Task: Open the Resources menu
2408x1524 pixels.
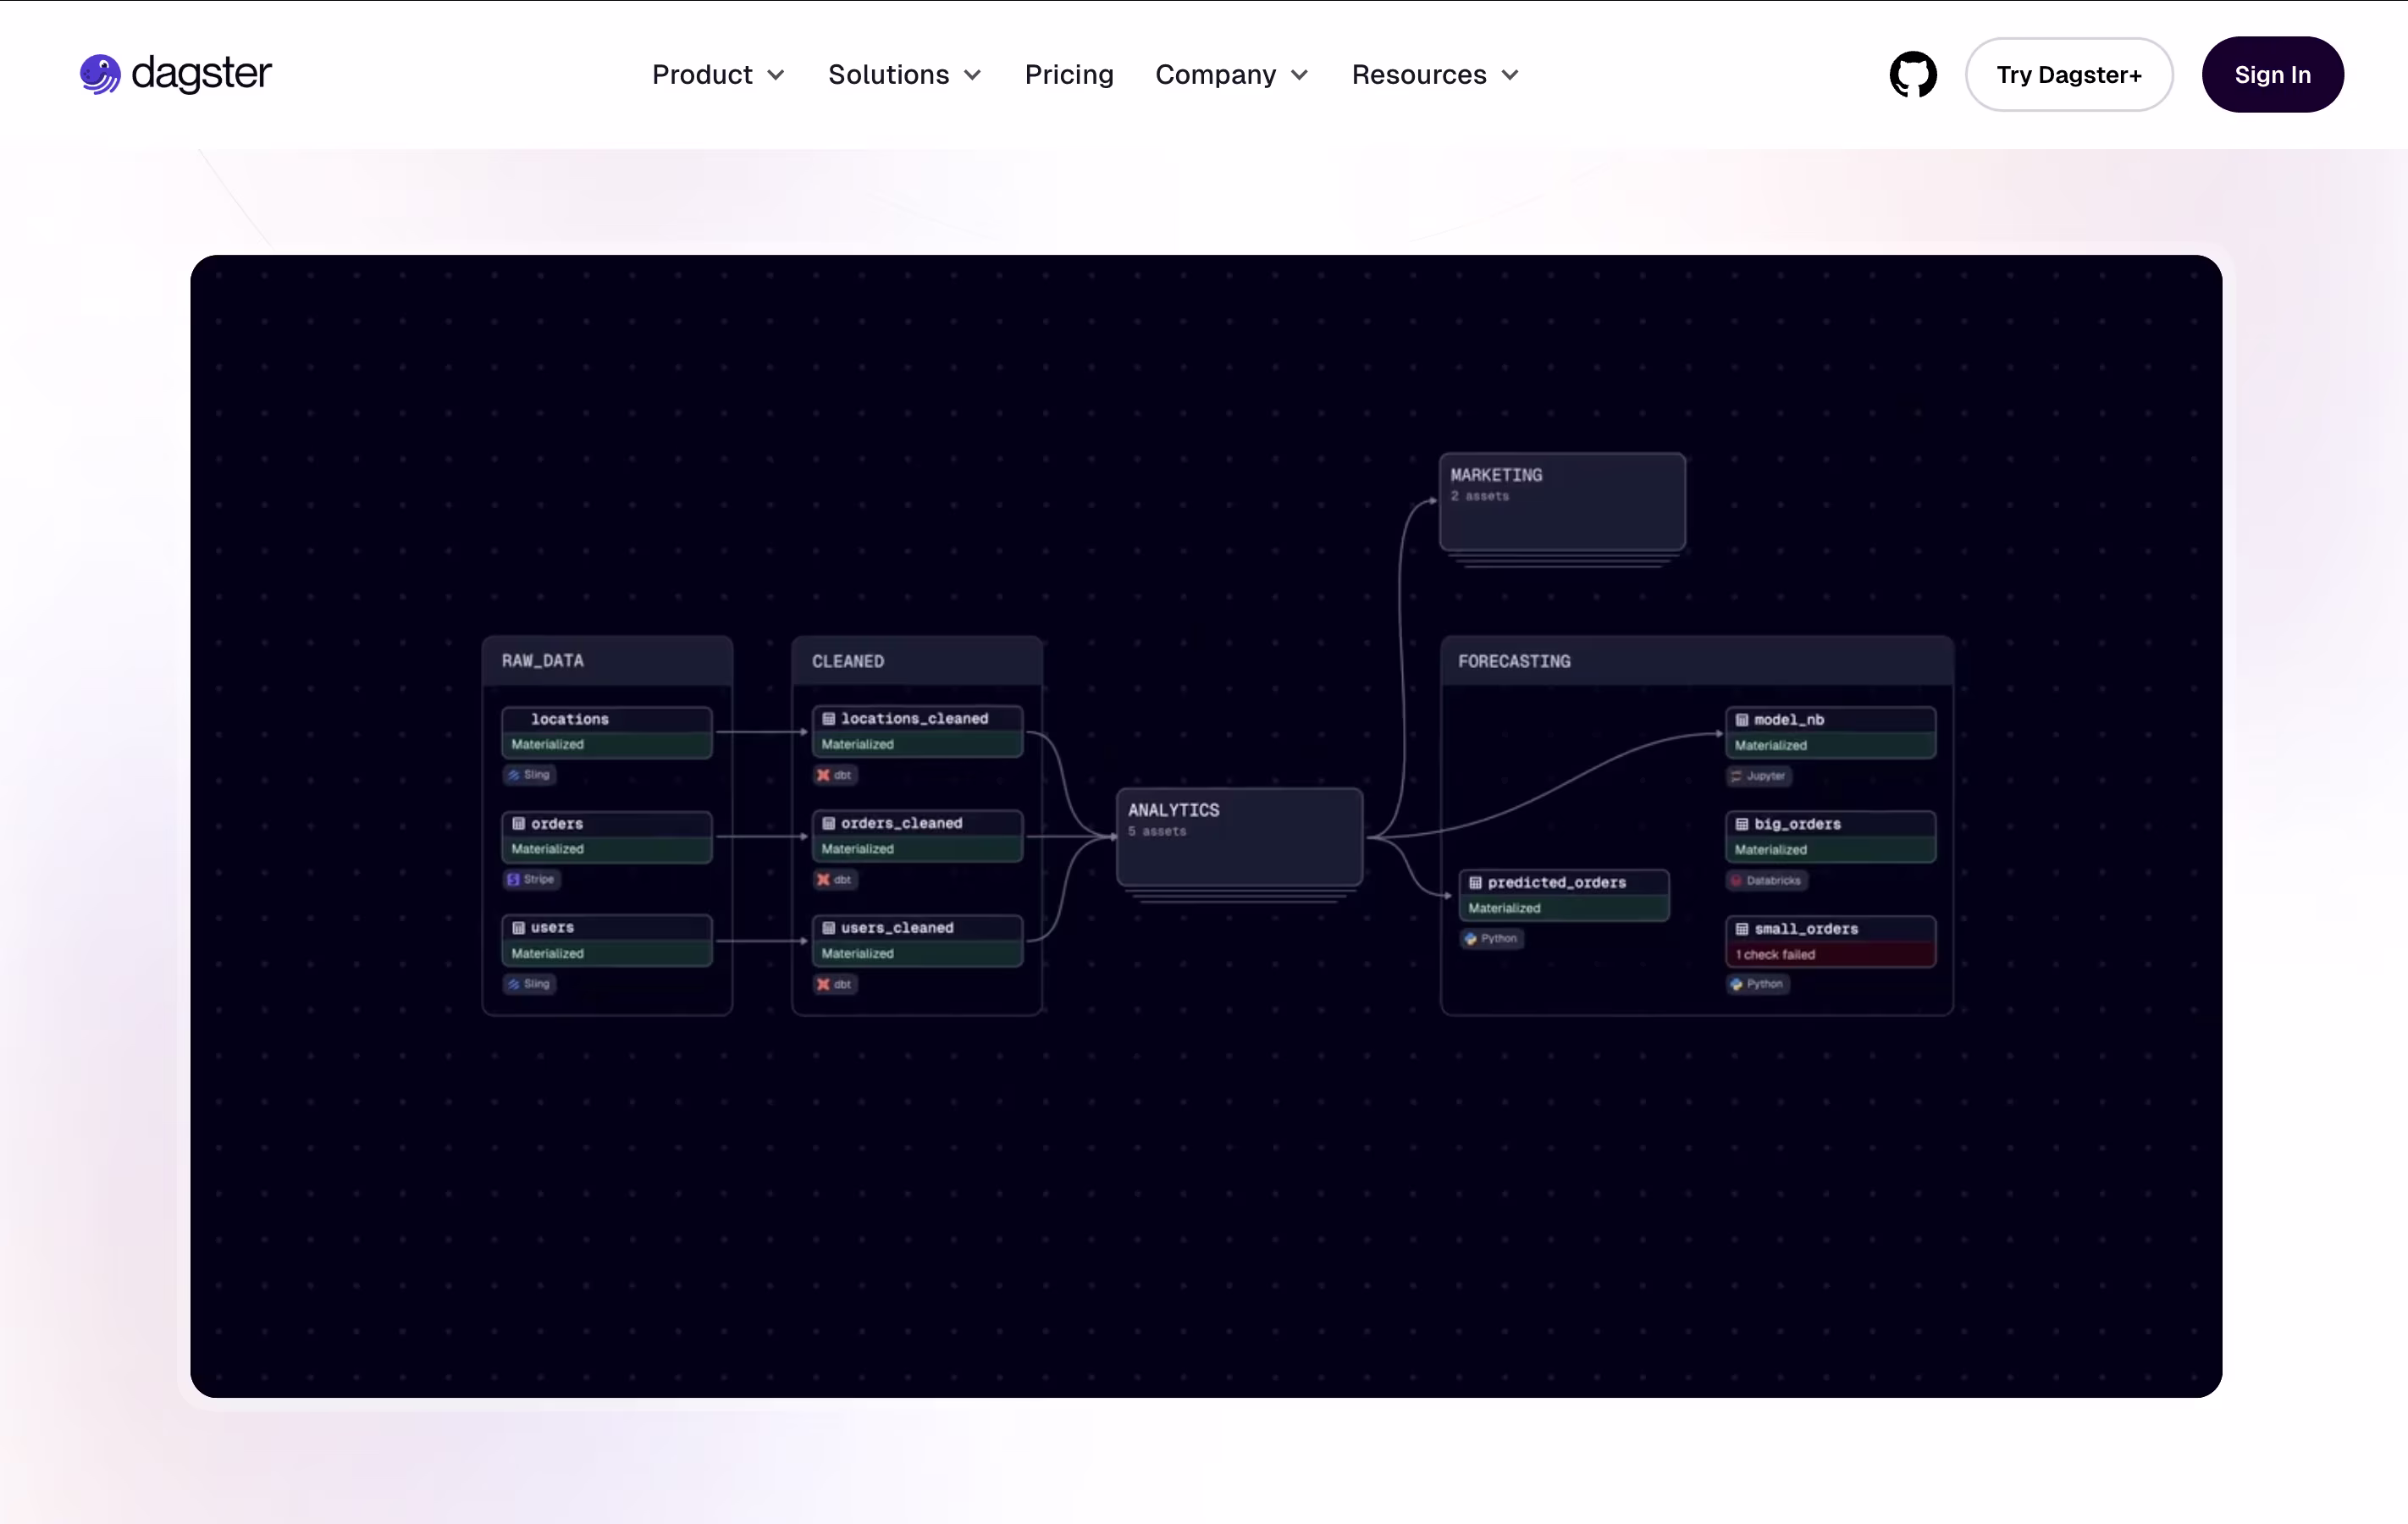Action: (1434, 75)
